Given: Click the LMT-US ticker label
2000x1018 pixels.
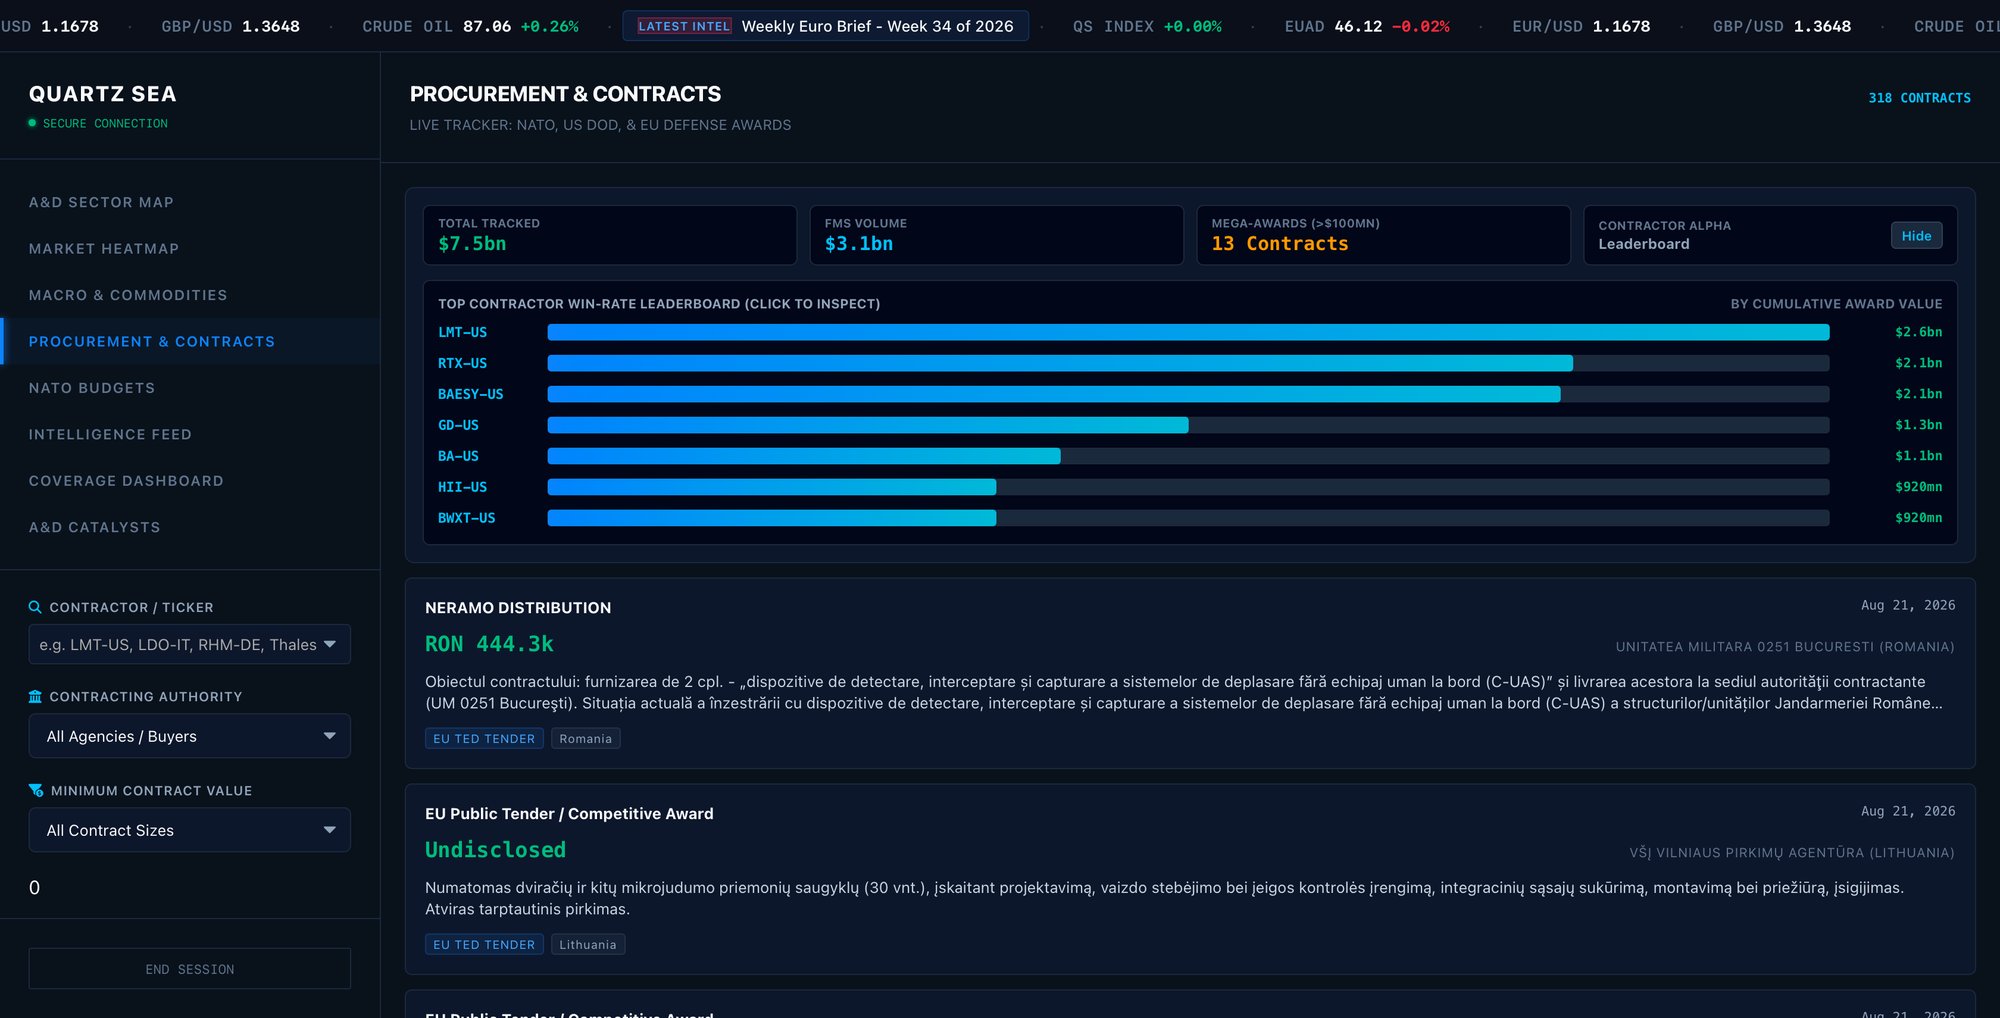Looking at the screenshot, I should click(462, 332).
